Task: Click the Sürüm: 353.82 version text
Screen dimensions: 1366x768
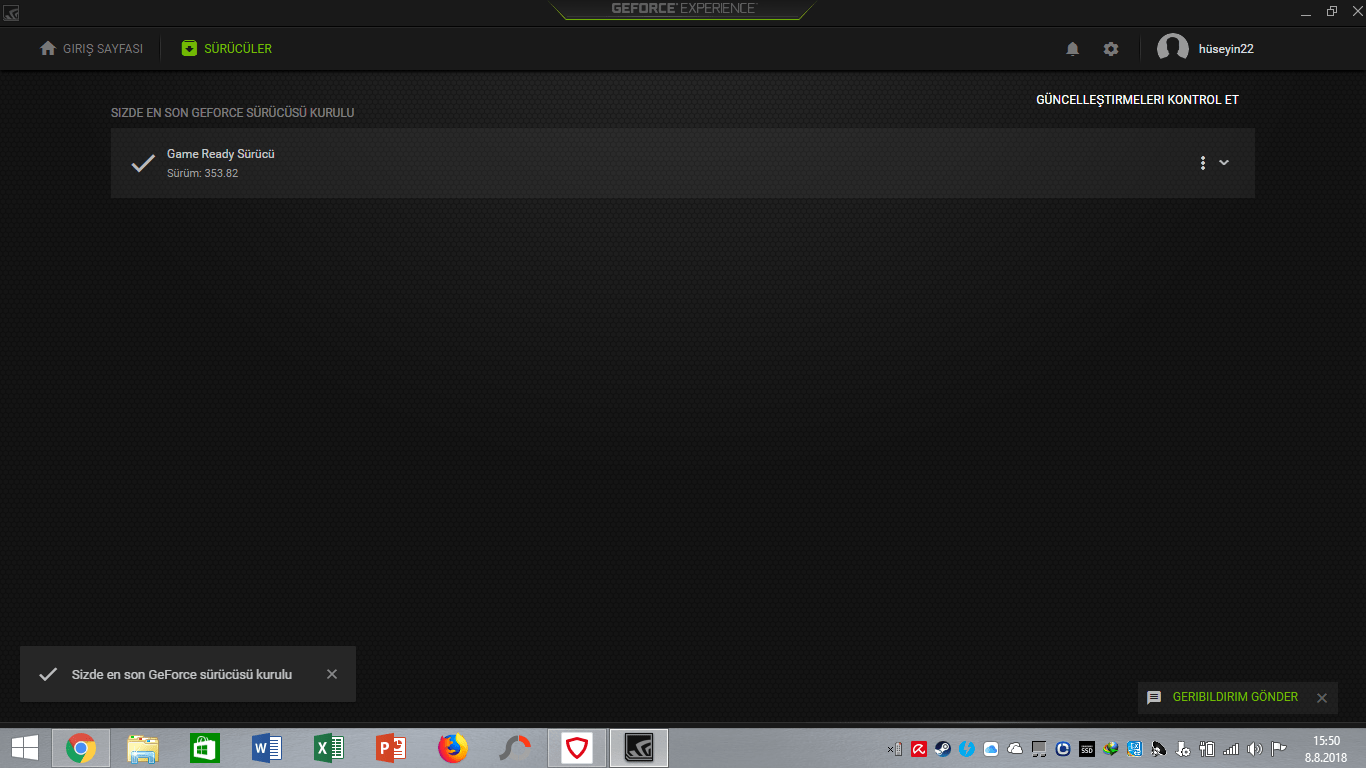Action: click(x=202, y=173)
